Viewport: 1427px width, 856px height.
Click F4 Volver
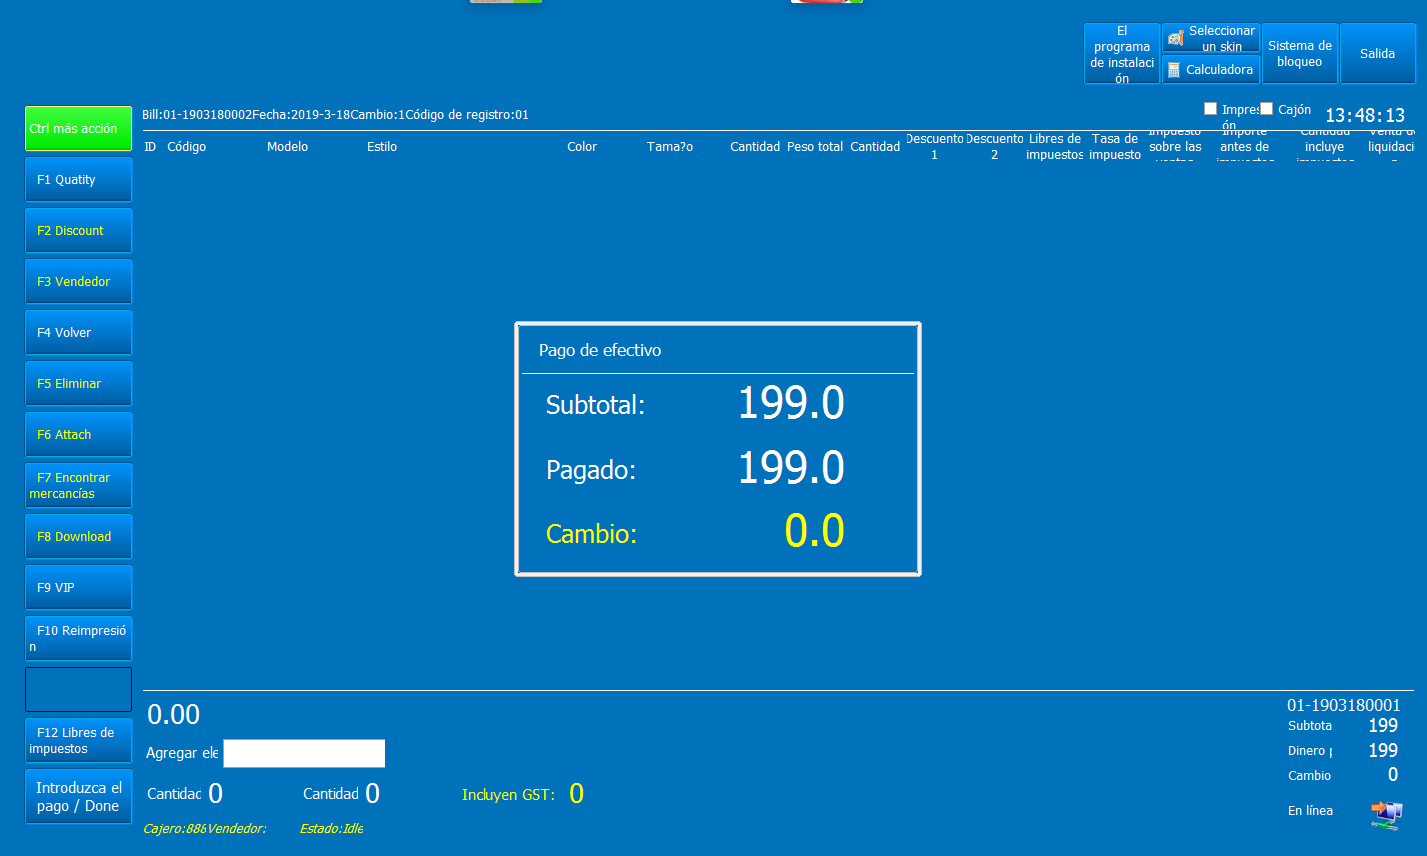(x=78, y=333)
